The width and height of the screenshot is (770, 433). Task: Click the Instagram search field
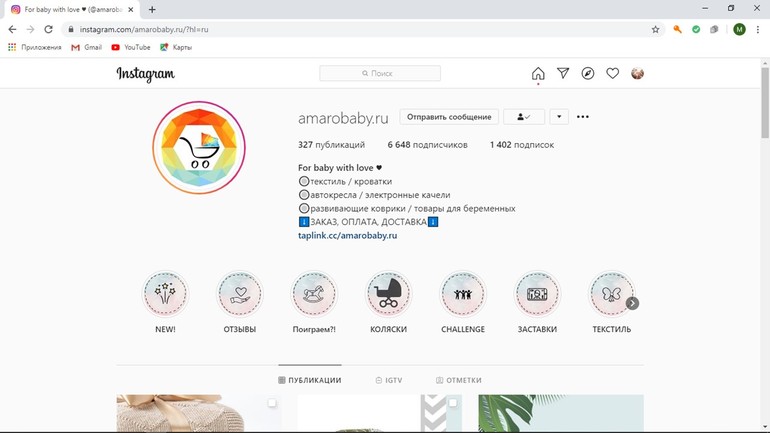point(380,74)
